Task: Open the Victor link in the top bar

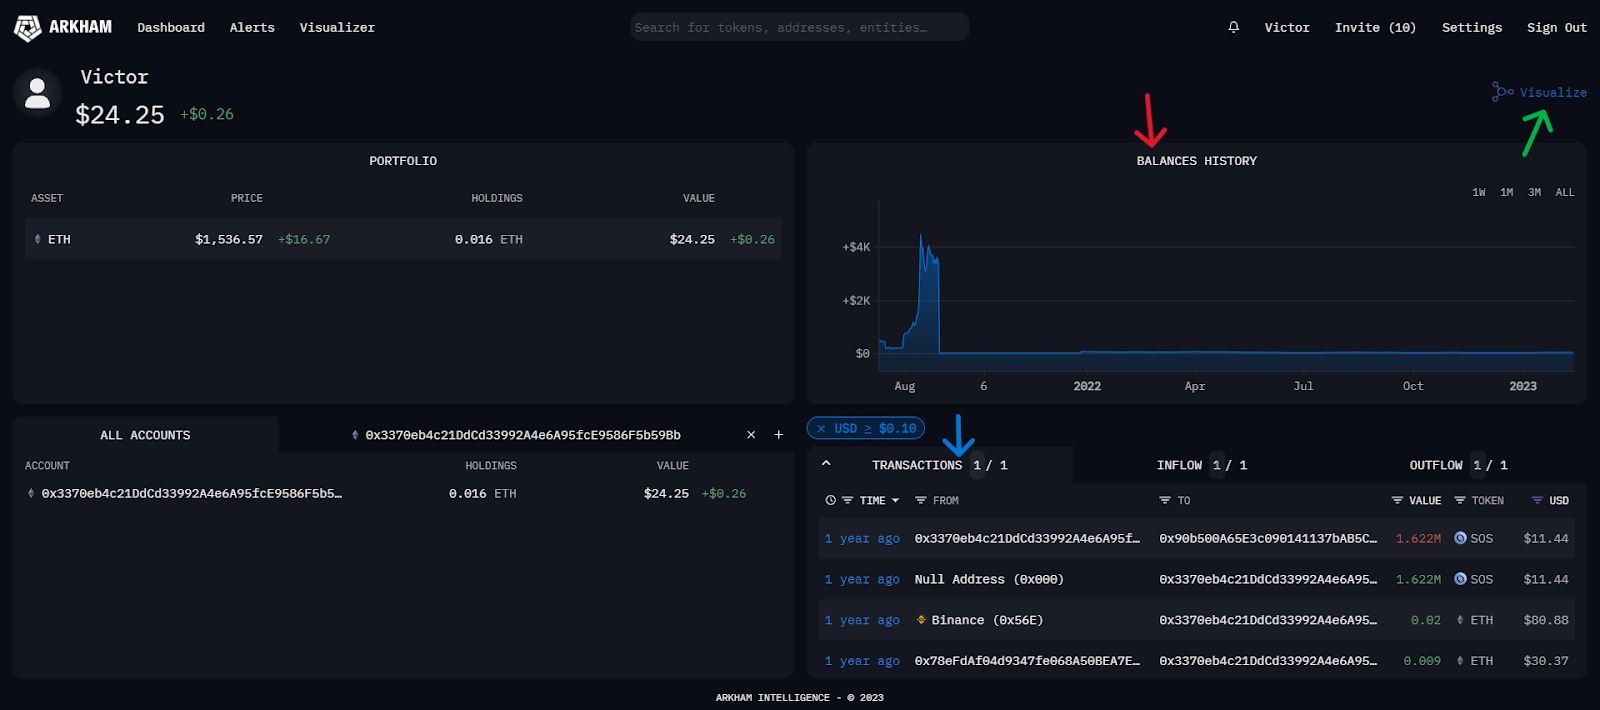Action: pos(1287,27)
